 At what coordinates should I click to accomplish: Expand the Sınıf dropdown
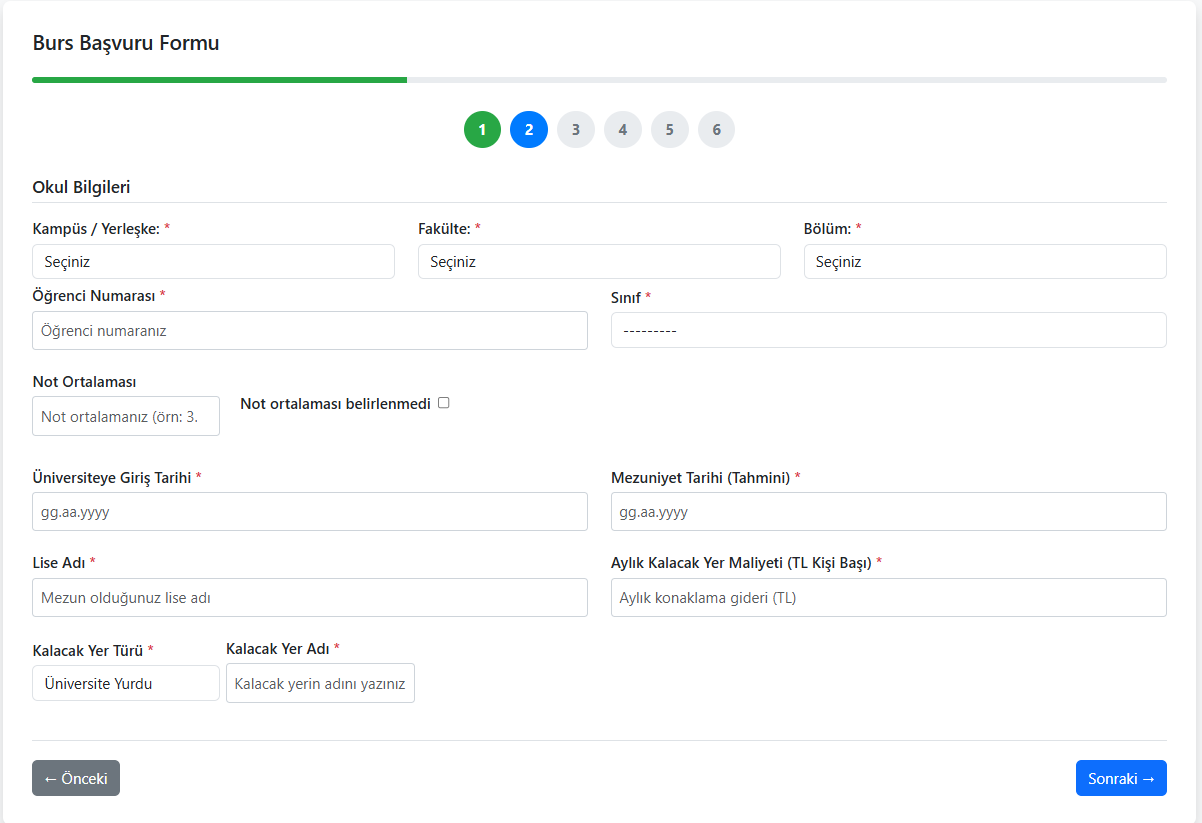point(888,330)
